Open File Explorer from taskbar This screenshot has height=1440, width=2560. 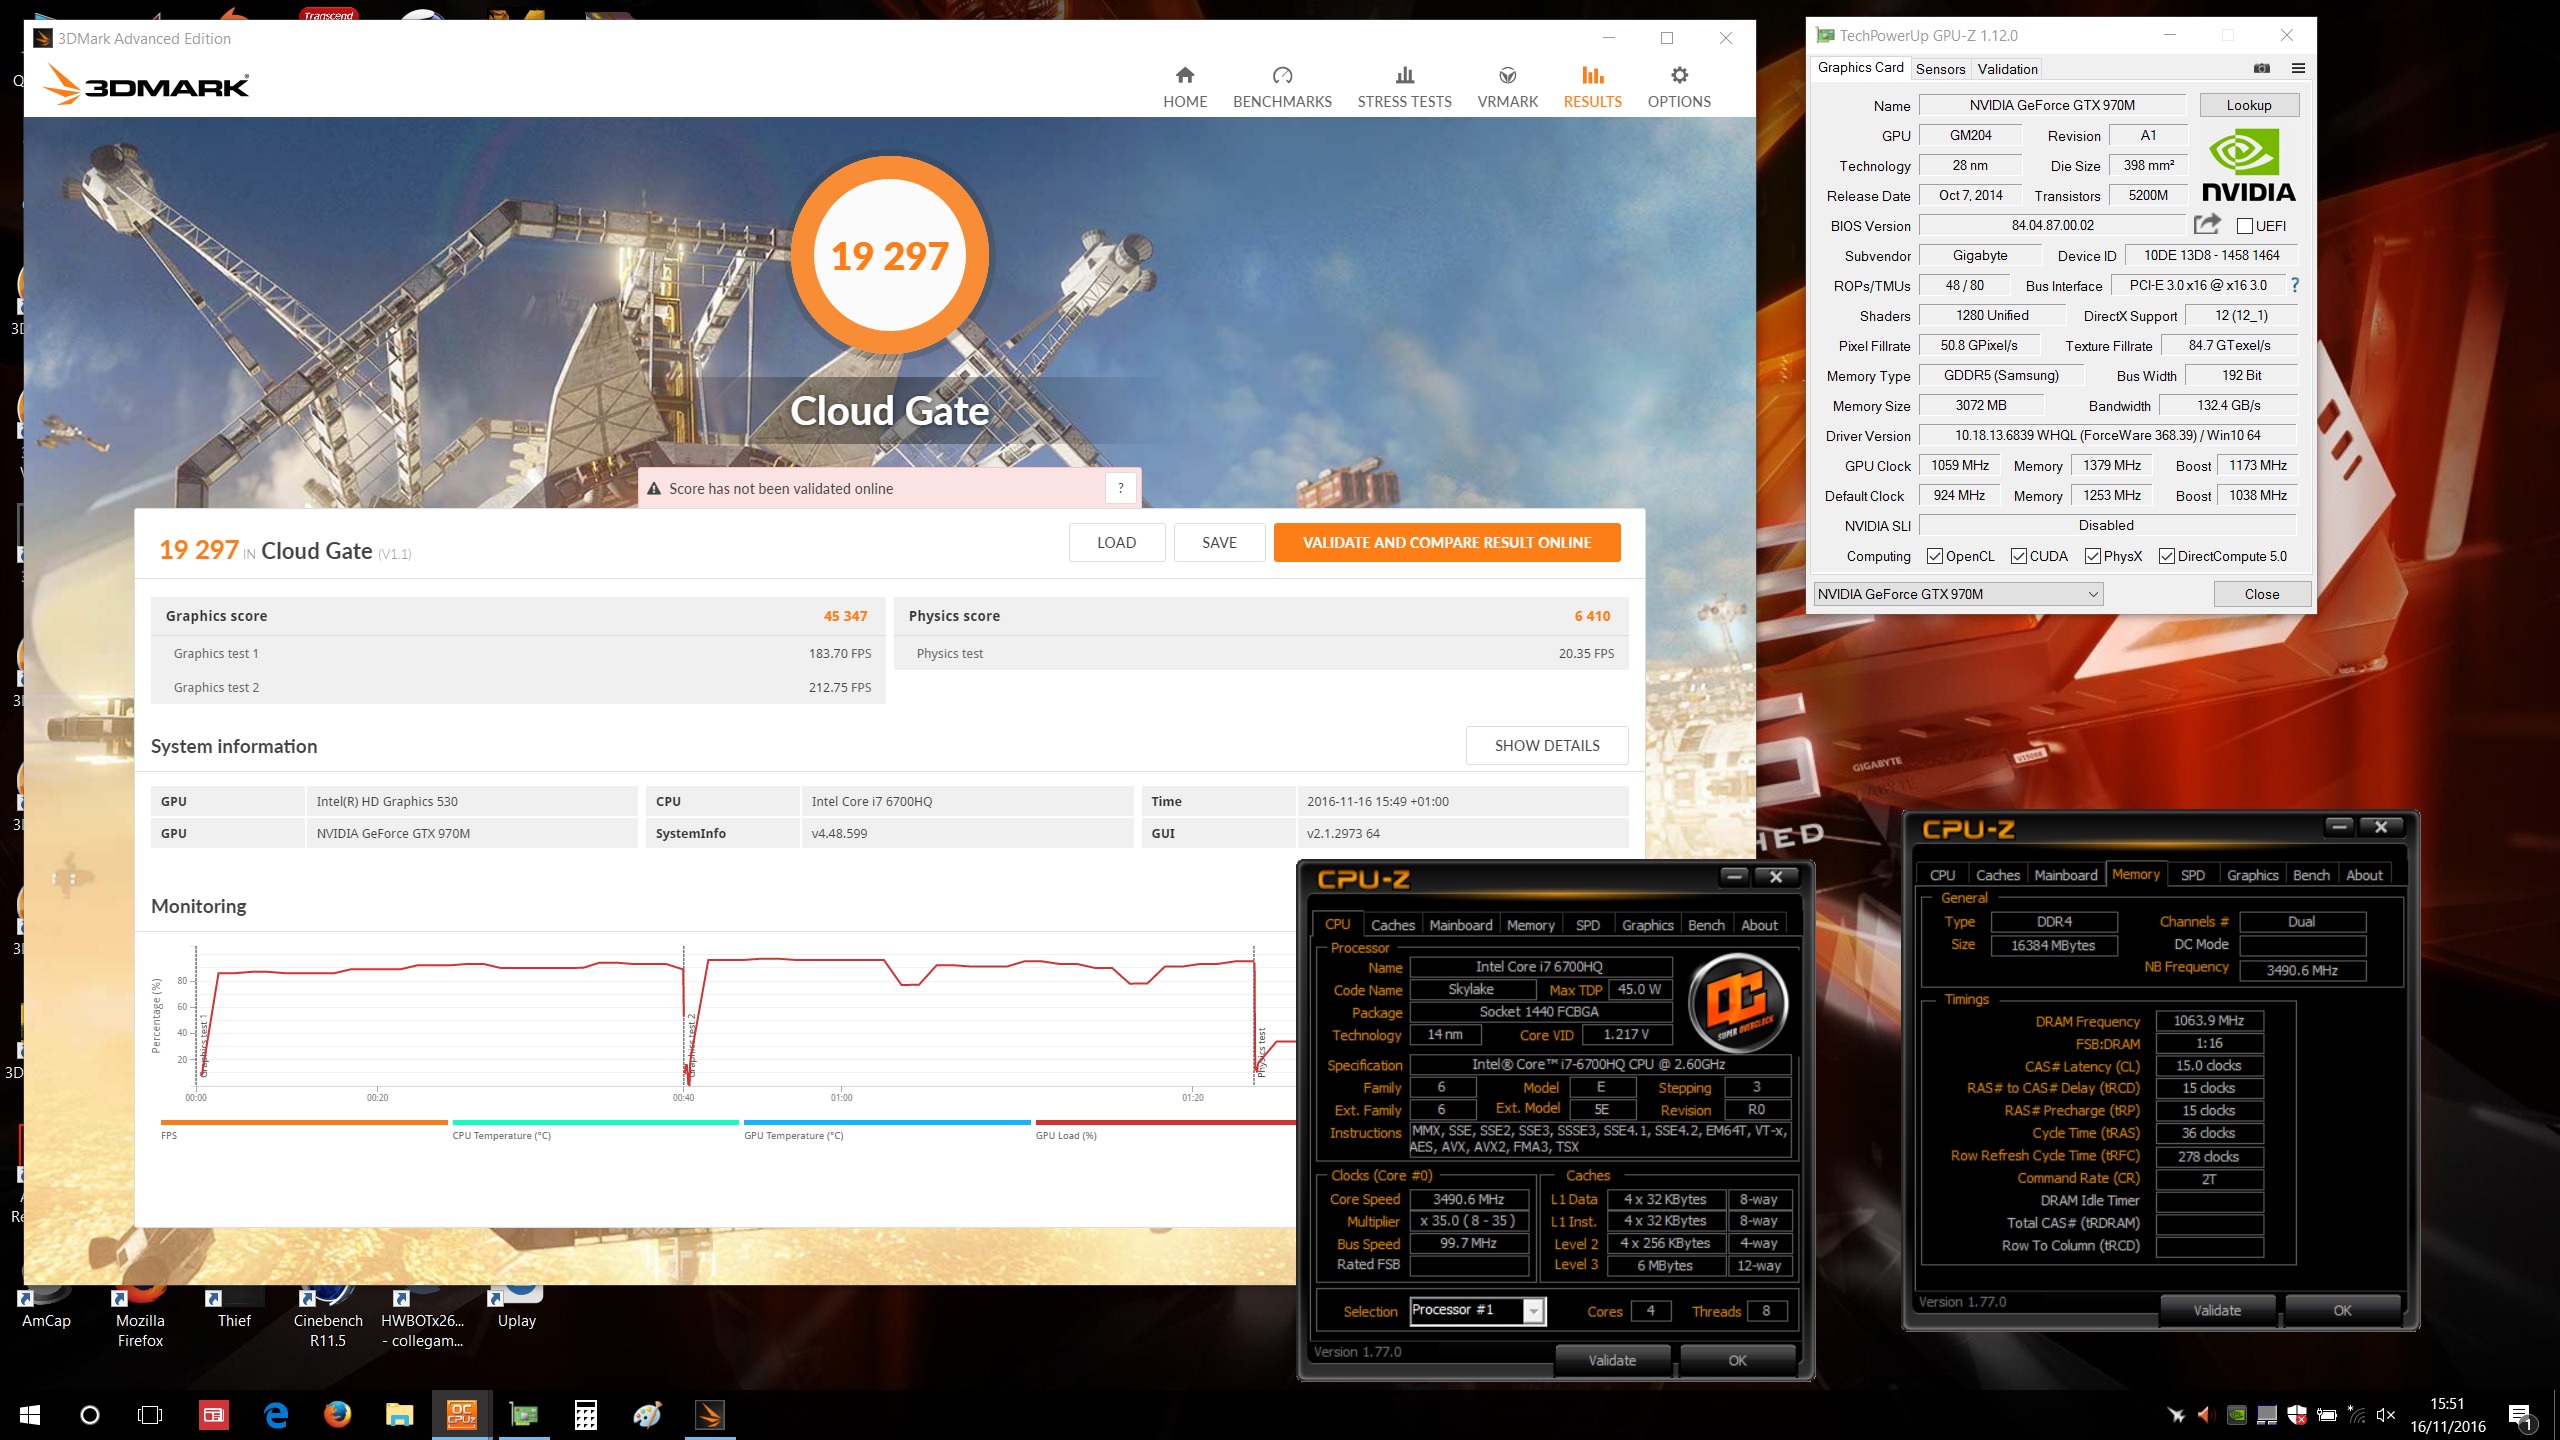399,1414
